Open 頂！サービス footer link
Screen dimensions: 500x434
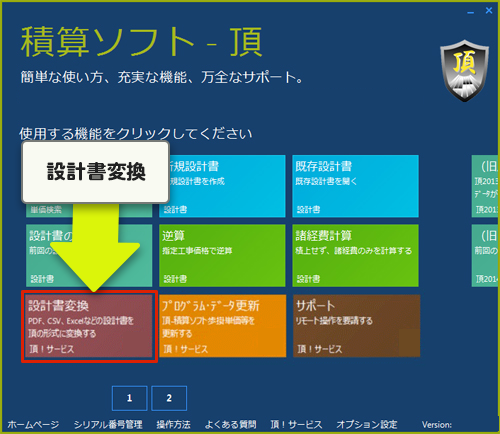[296, 424]
